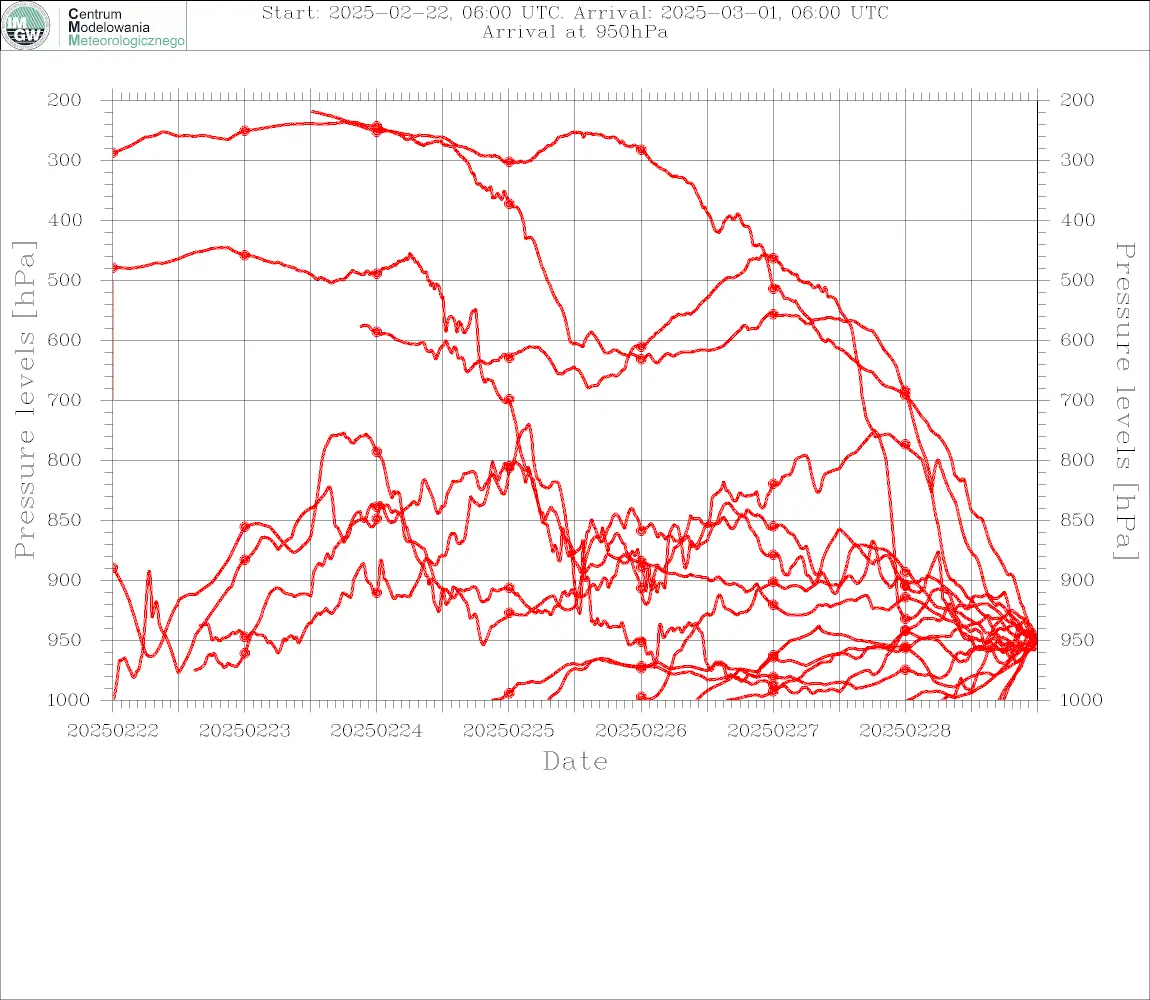
Task: Click the 20250226 date label
Action: tap(641, 731)
